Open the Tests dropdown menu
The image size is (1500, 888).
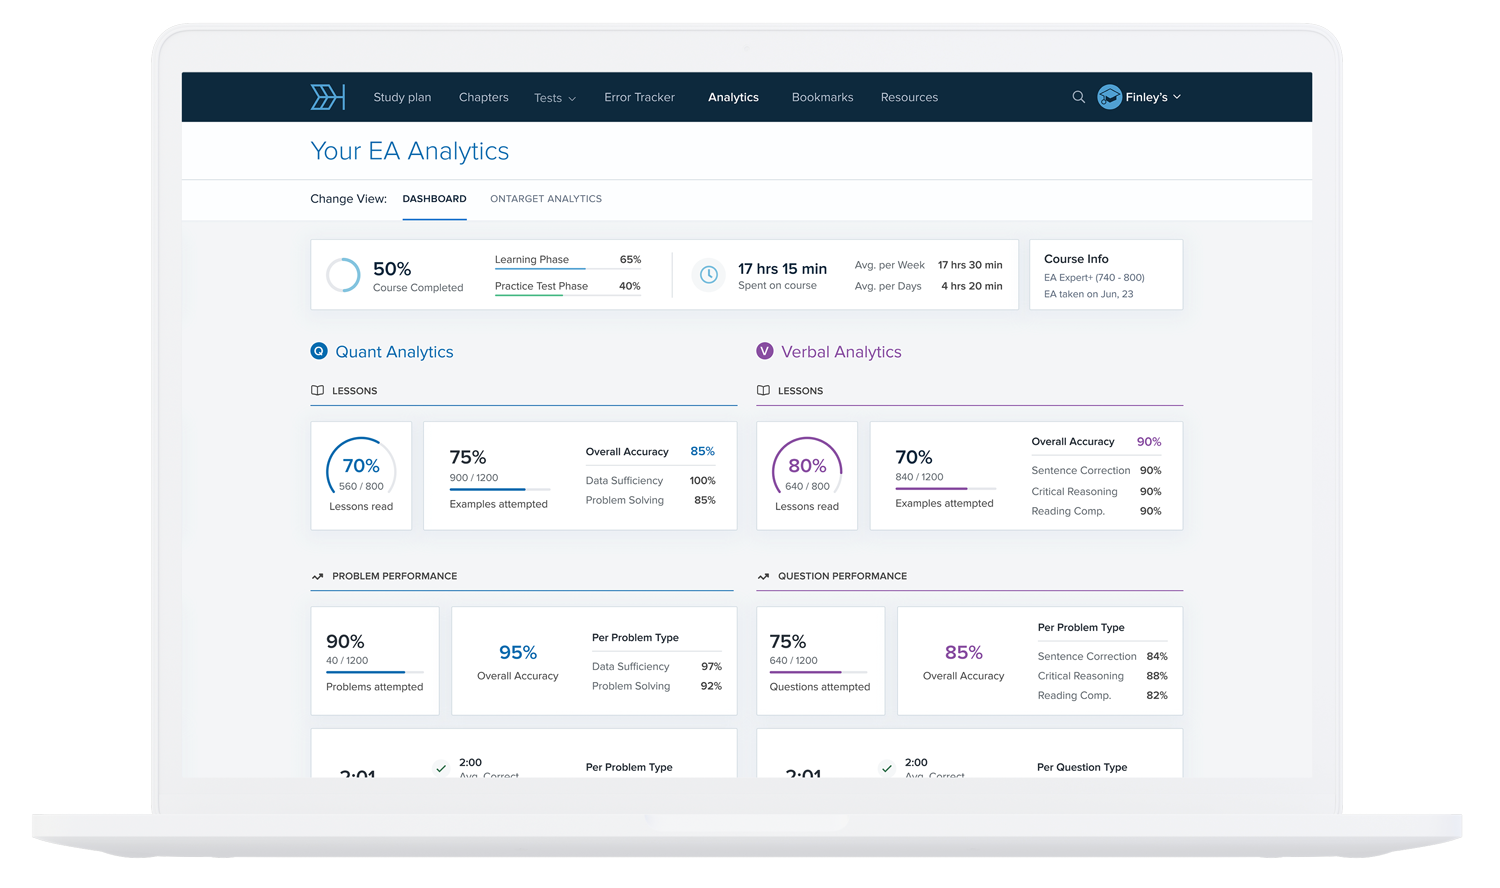[555, 97]
